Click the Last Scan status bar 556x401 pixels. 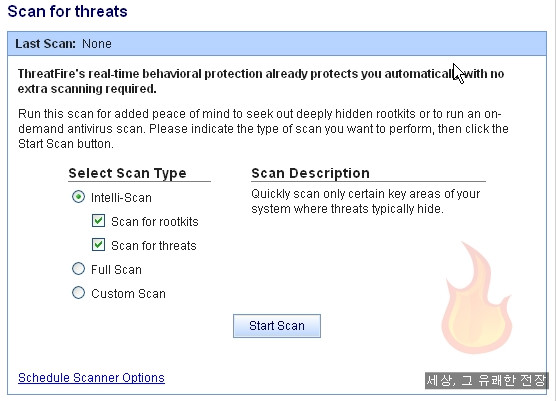coord(277,44)
